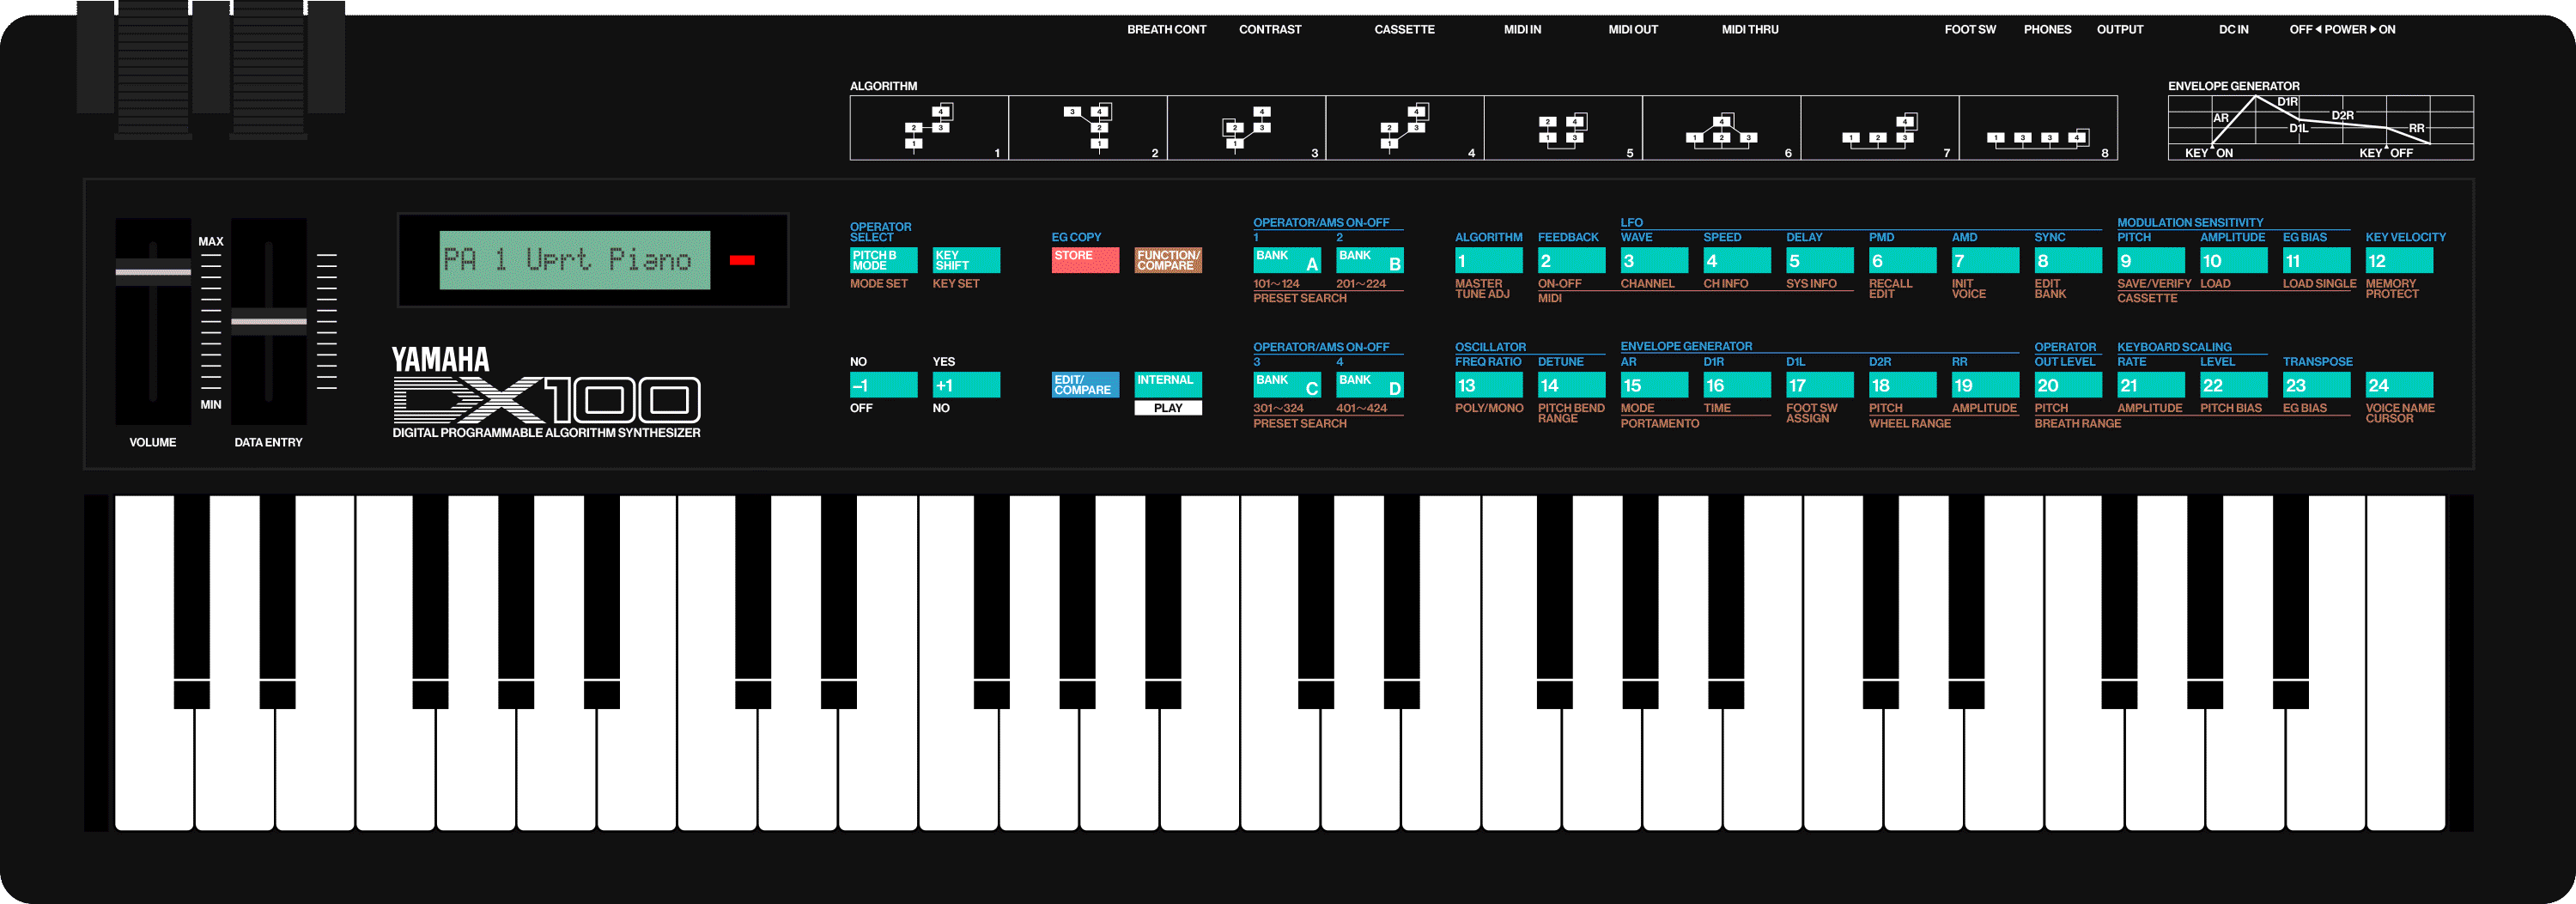Select button 9 Pitch sensitivity
Image resolution: width=2576 pixels, height=904 pixels.
coord(2151,260)
